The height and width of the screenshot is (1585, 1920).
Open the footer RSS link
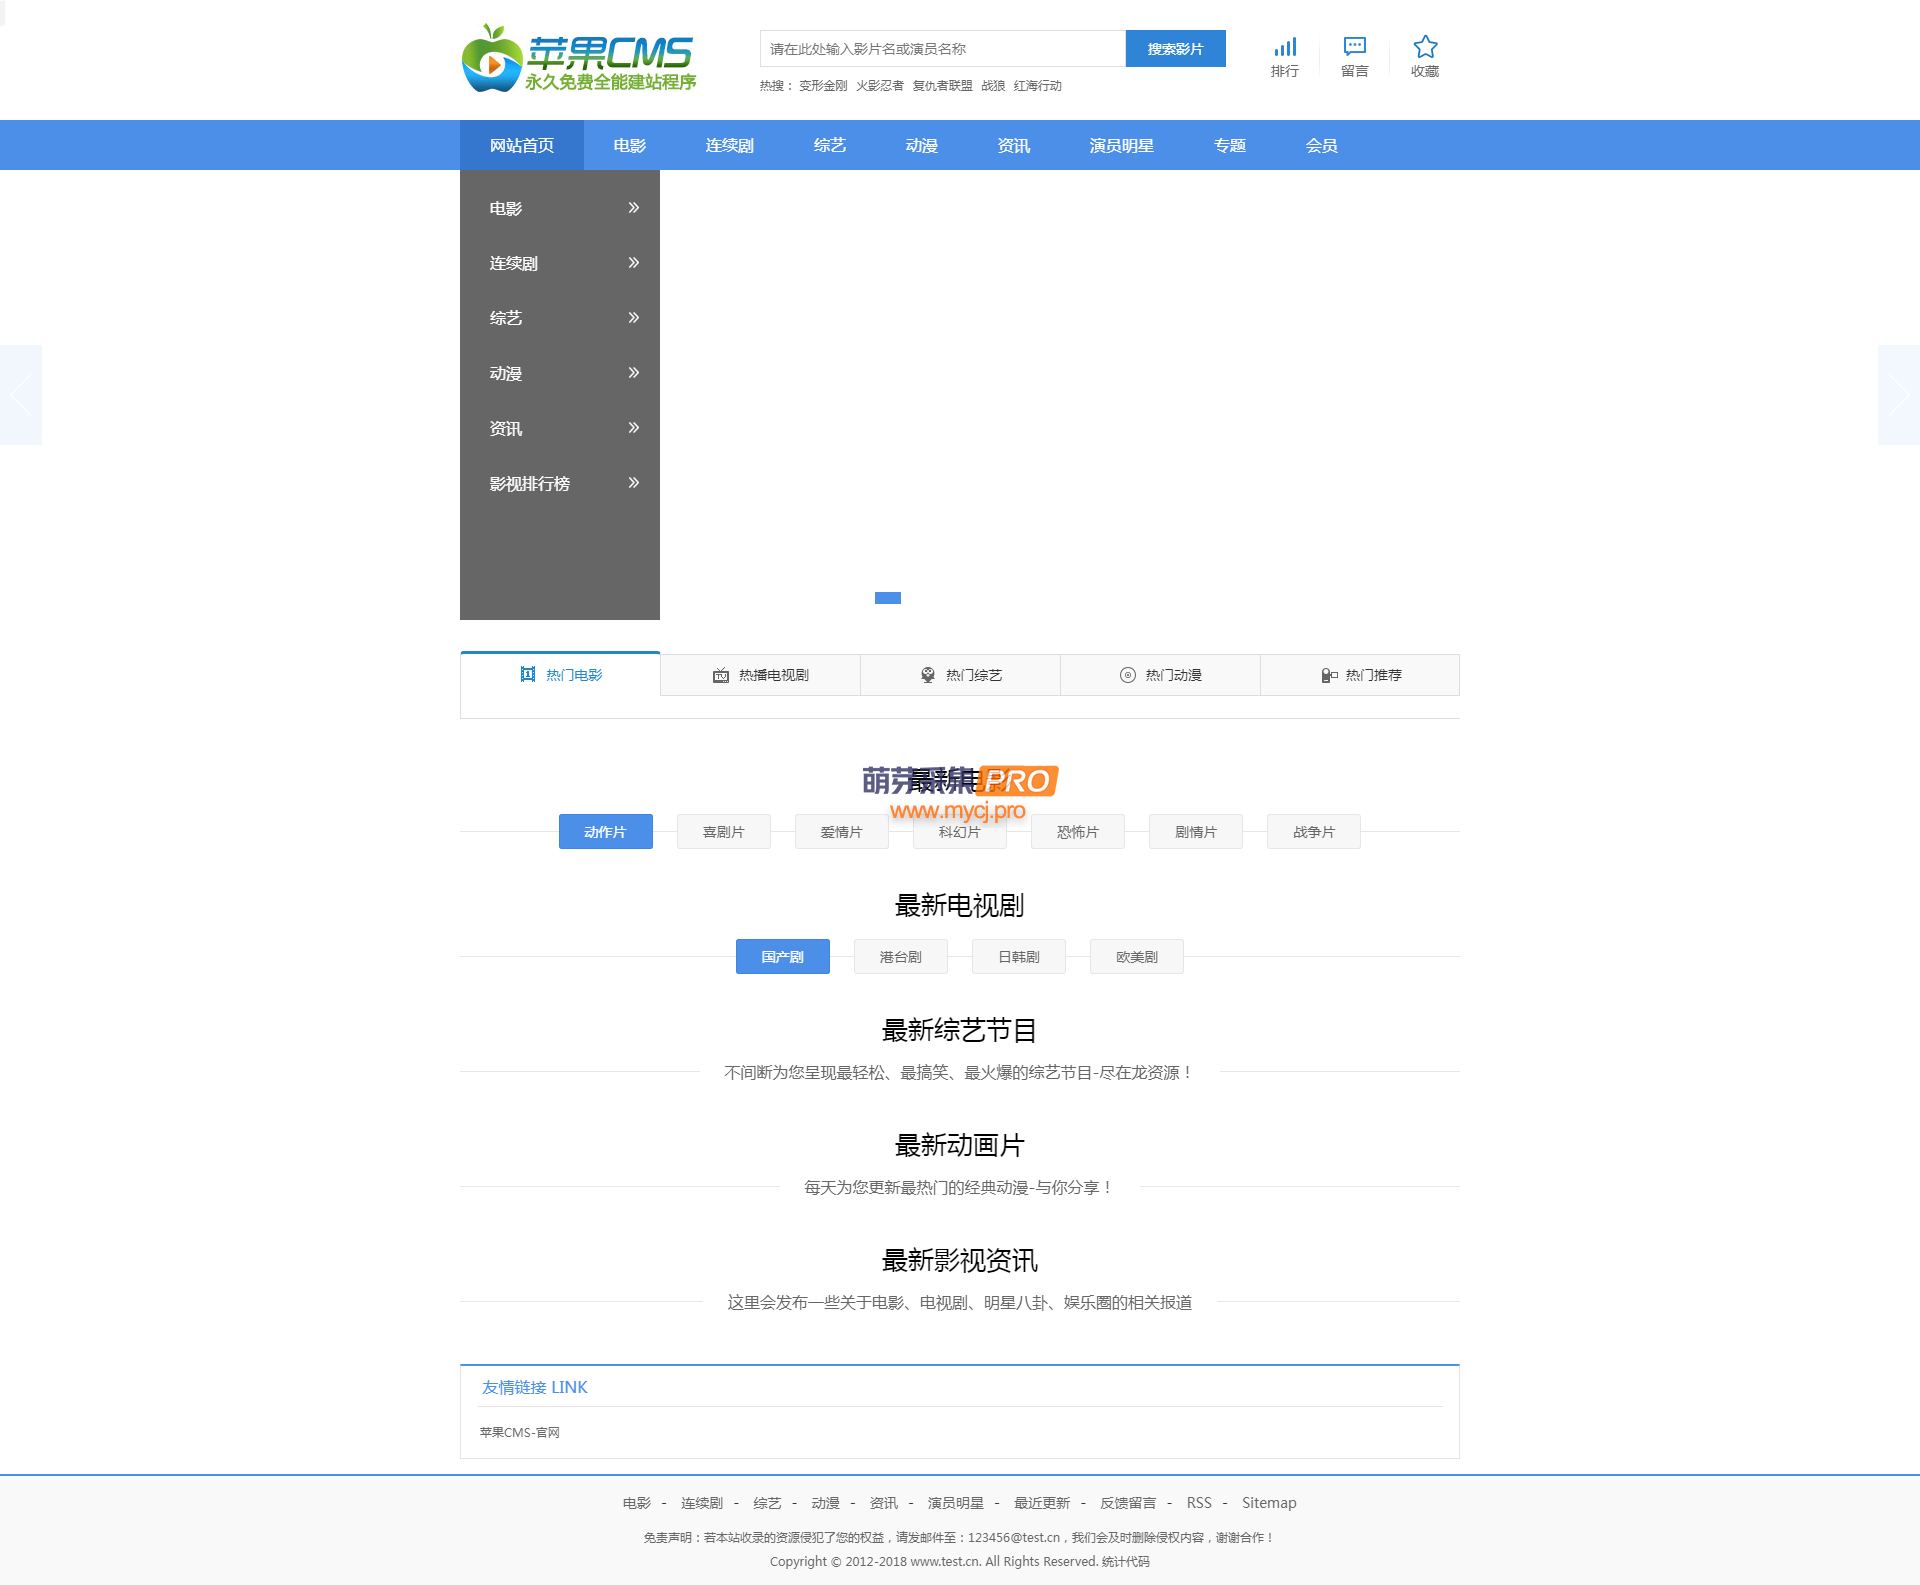coord(1199,1503)
